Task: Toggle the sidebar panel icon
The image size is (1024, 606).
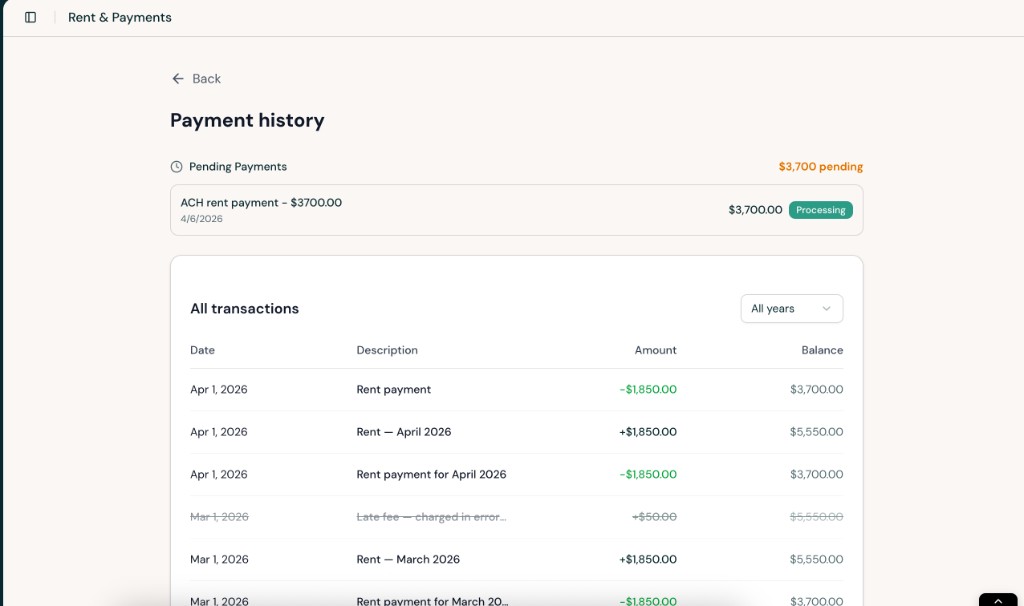Action: click(x=31, y=17)
